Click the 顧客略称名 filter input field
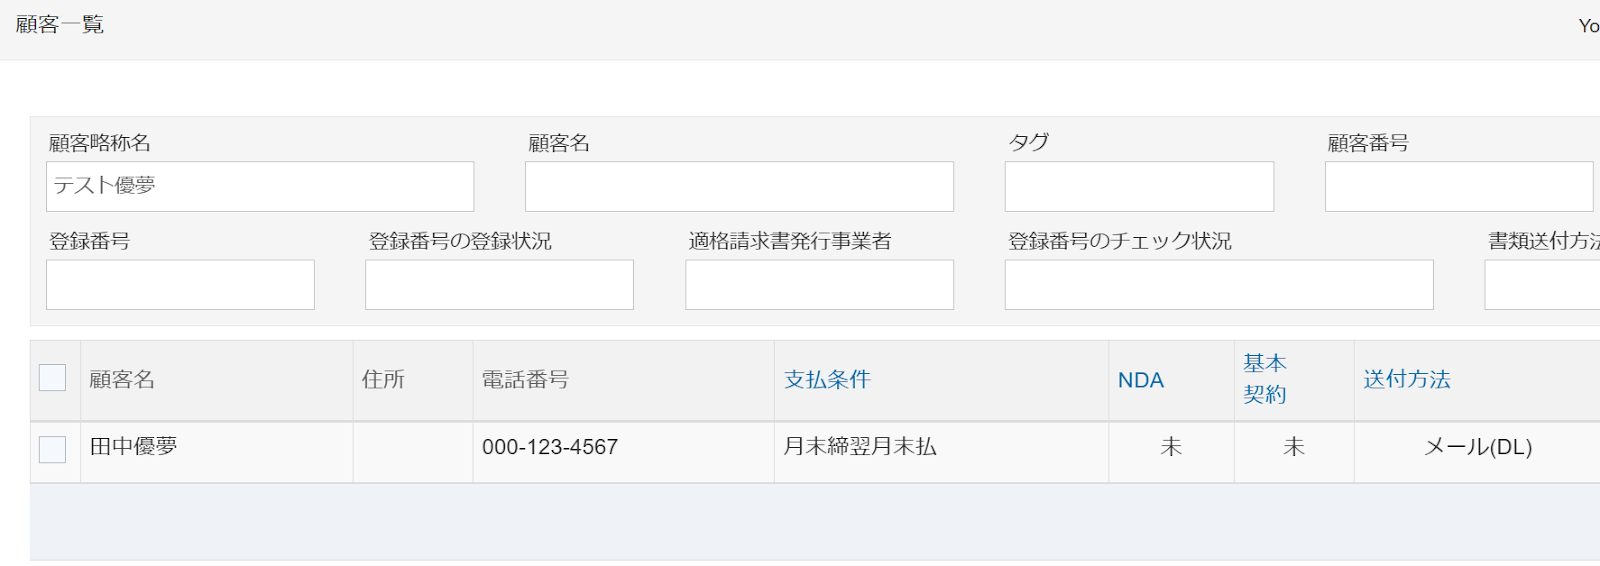 coord(260,187)
